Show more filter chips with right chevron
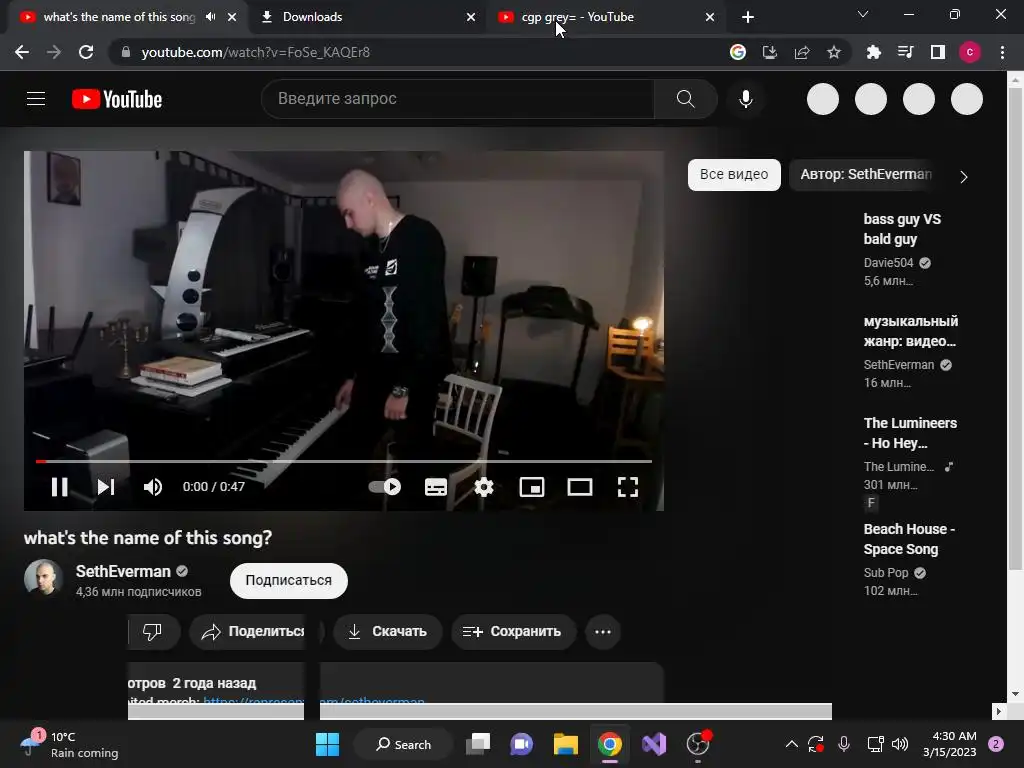1024x768 pixels. (964, 176)
